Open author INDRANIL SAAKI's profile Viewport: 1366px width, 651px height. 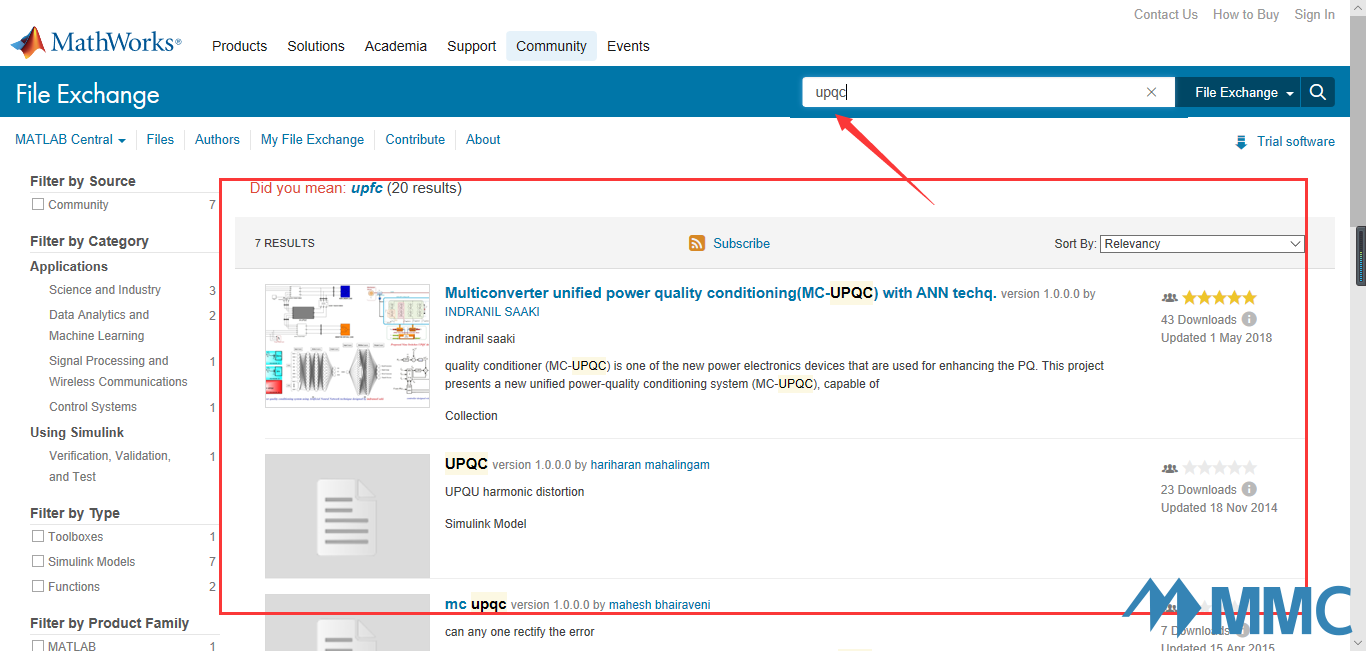coord(492,312)
